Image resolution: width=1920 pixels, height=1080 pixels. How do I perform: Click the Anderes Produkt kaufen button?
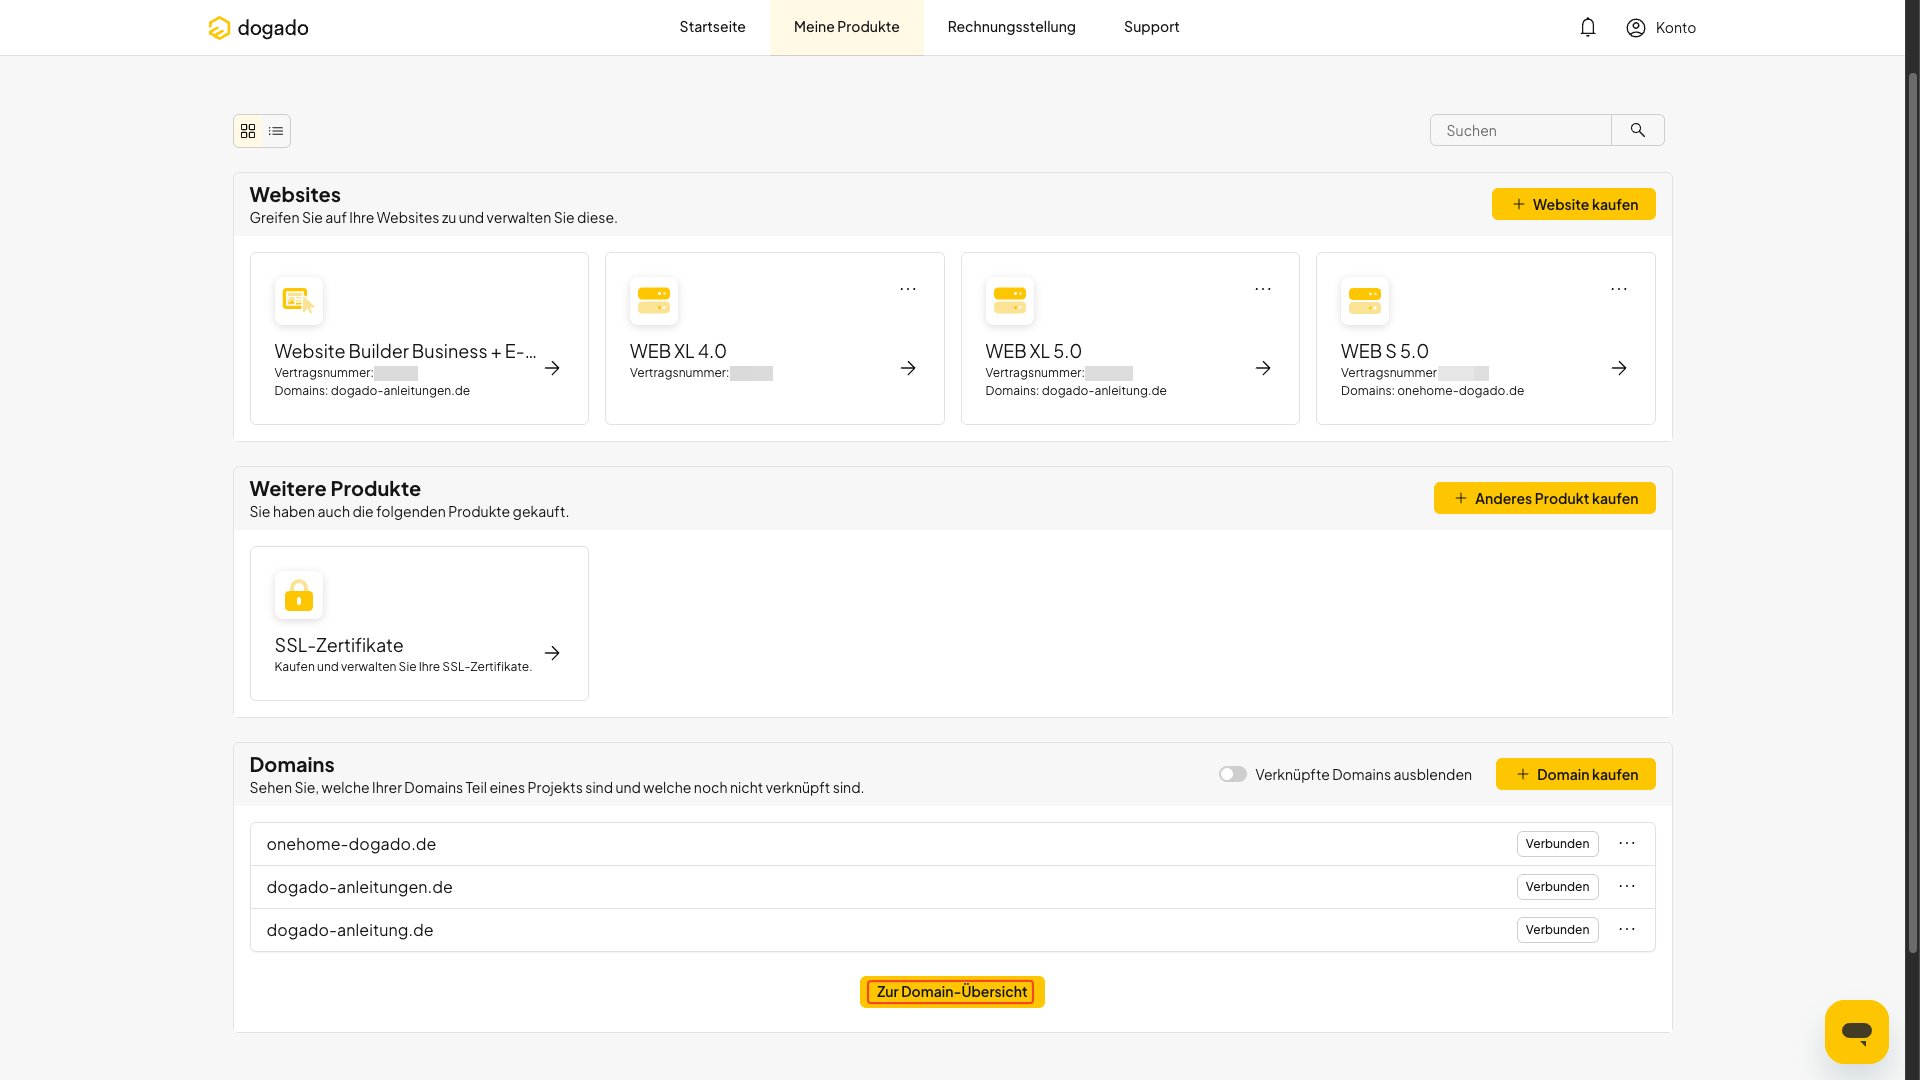(1545, 498)
